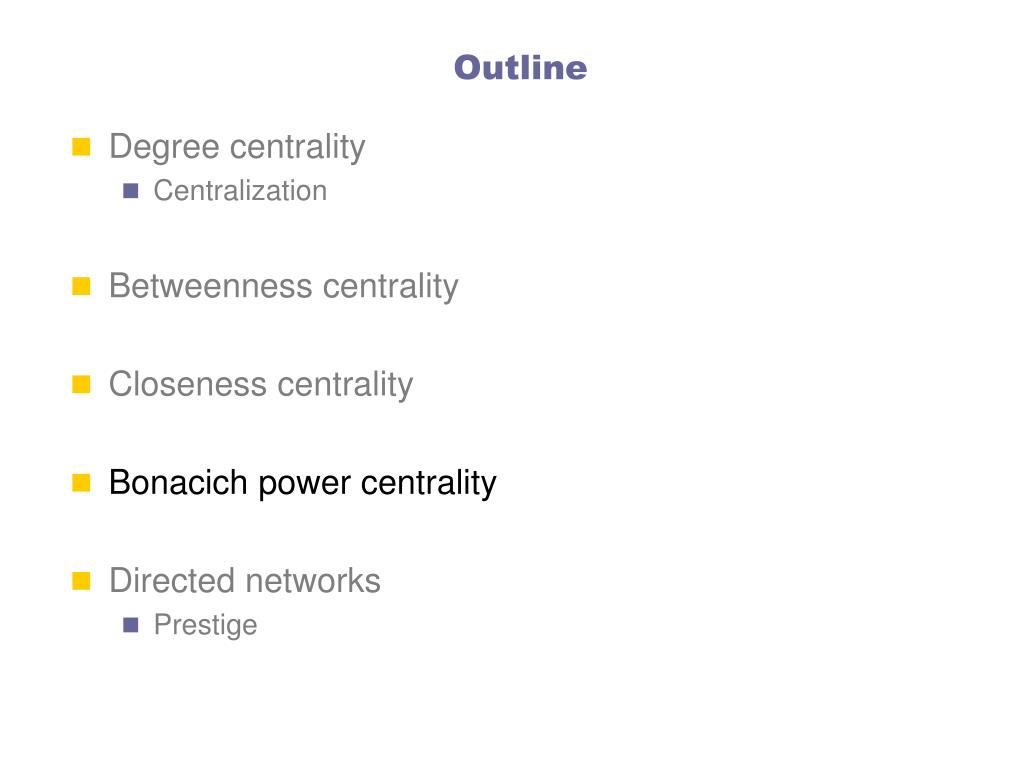1024x768 pixels.
Task: Select the Prestige sub-item text
Action: [x=206, y=626]
